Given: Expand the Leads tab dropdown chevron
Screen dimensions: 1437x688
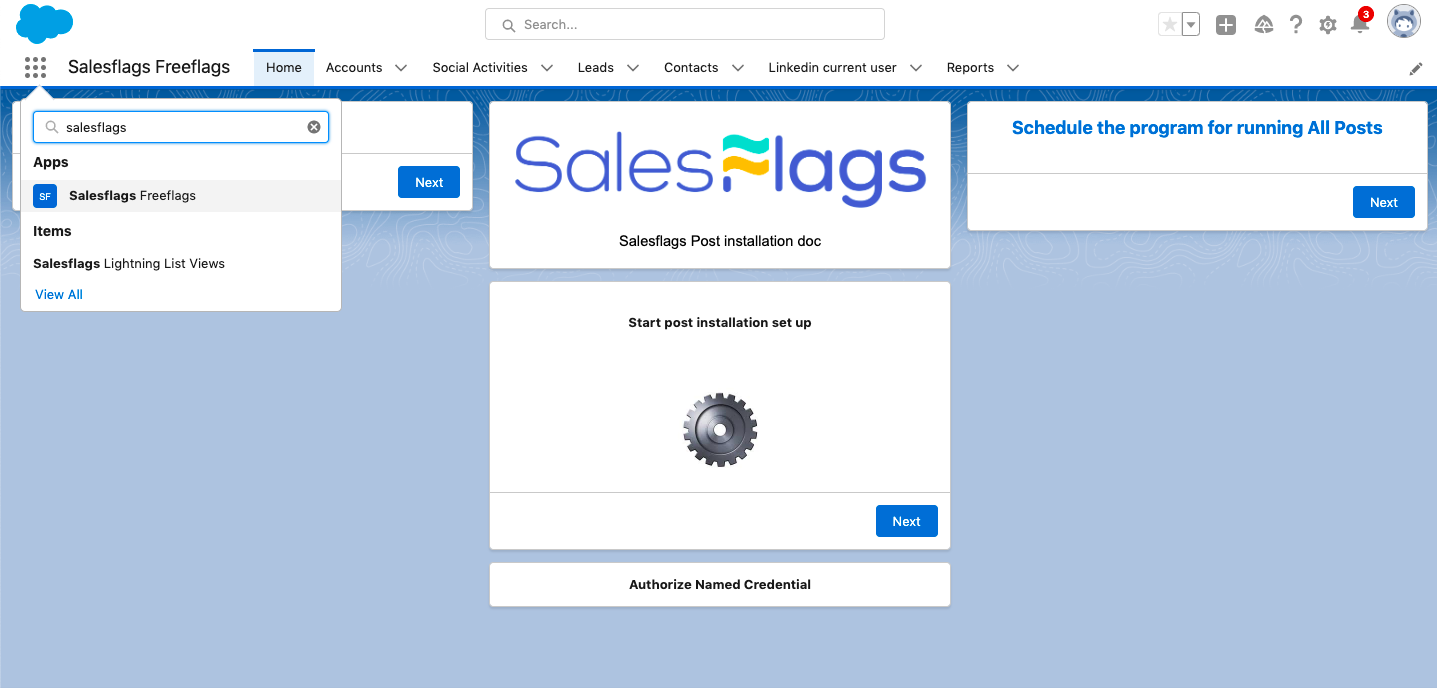Looking at the screenshot, I should 633,68.
